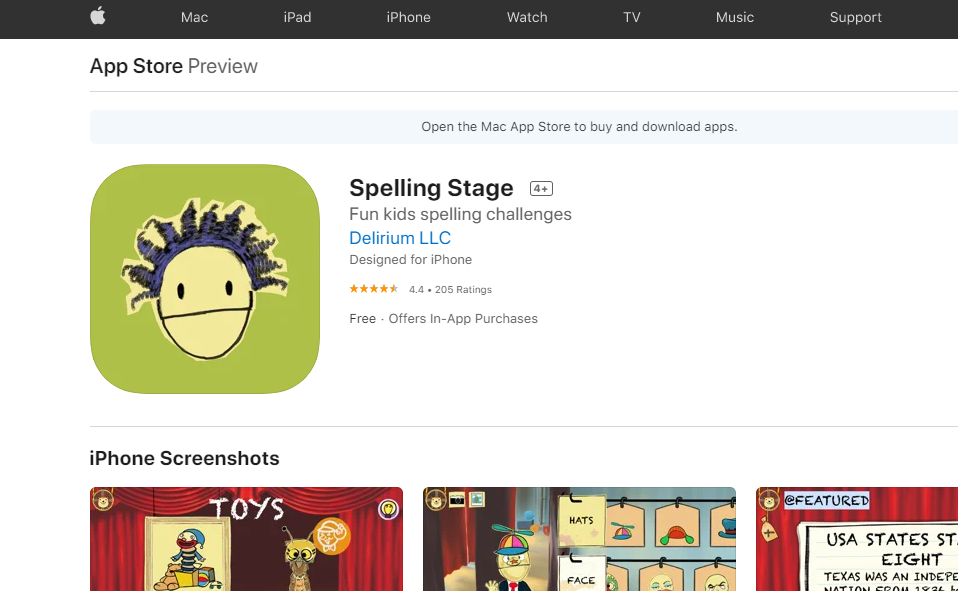958x591 pixels.
Task: Open the Music navigation item
Action: [x=734, y=17]
